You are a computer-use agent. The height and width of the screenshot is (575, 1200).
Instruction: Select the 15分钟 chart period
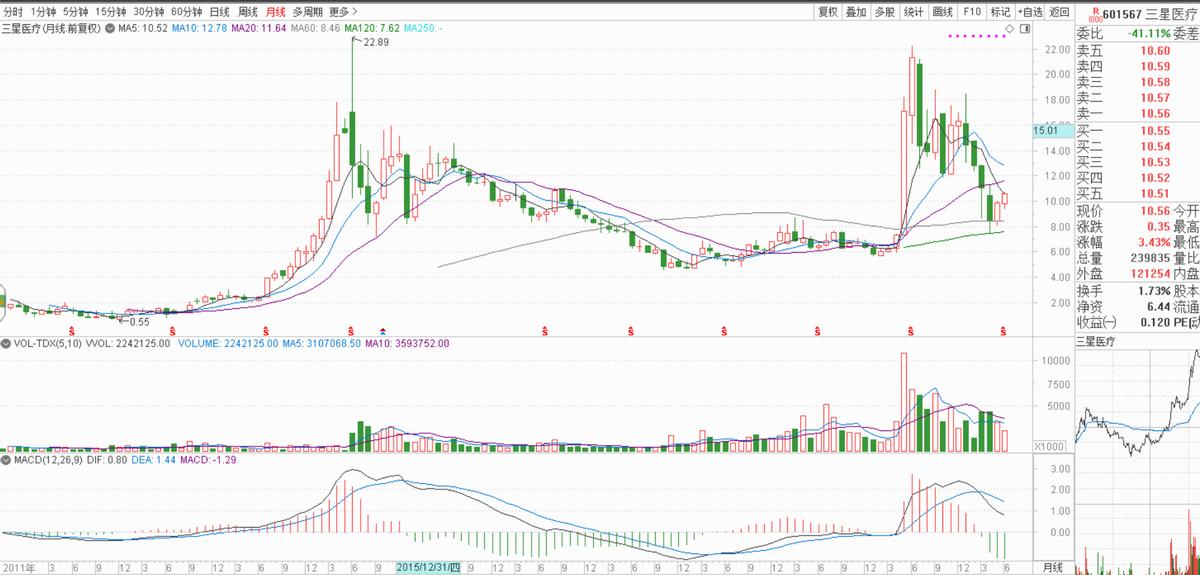[111, 12]
